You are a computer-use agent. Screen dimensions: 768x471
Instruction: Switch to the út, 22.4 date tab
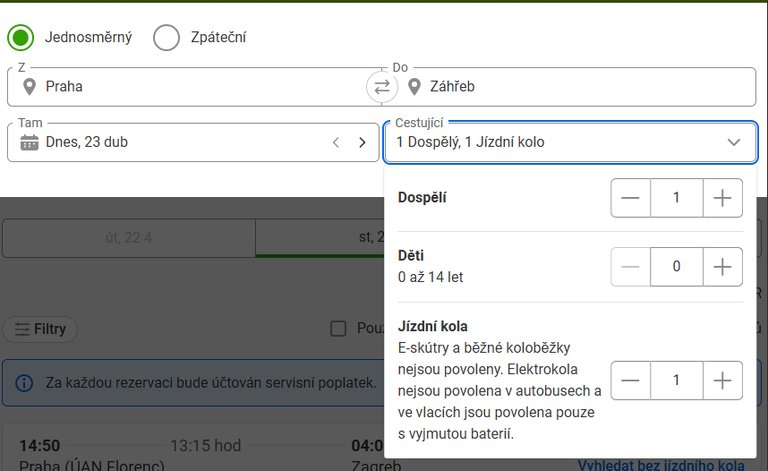click(x=128, y=238)
